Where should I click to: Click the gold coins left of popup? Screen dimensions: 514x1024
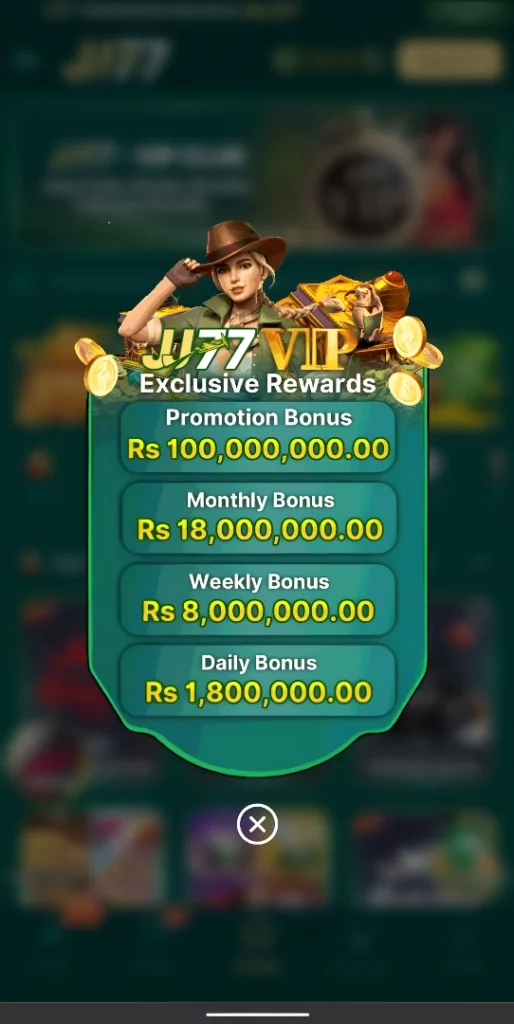97,366
